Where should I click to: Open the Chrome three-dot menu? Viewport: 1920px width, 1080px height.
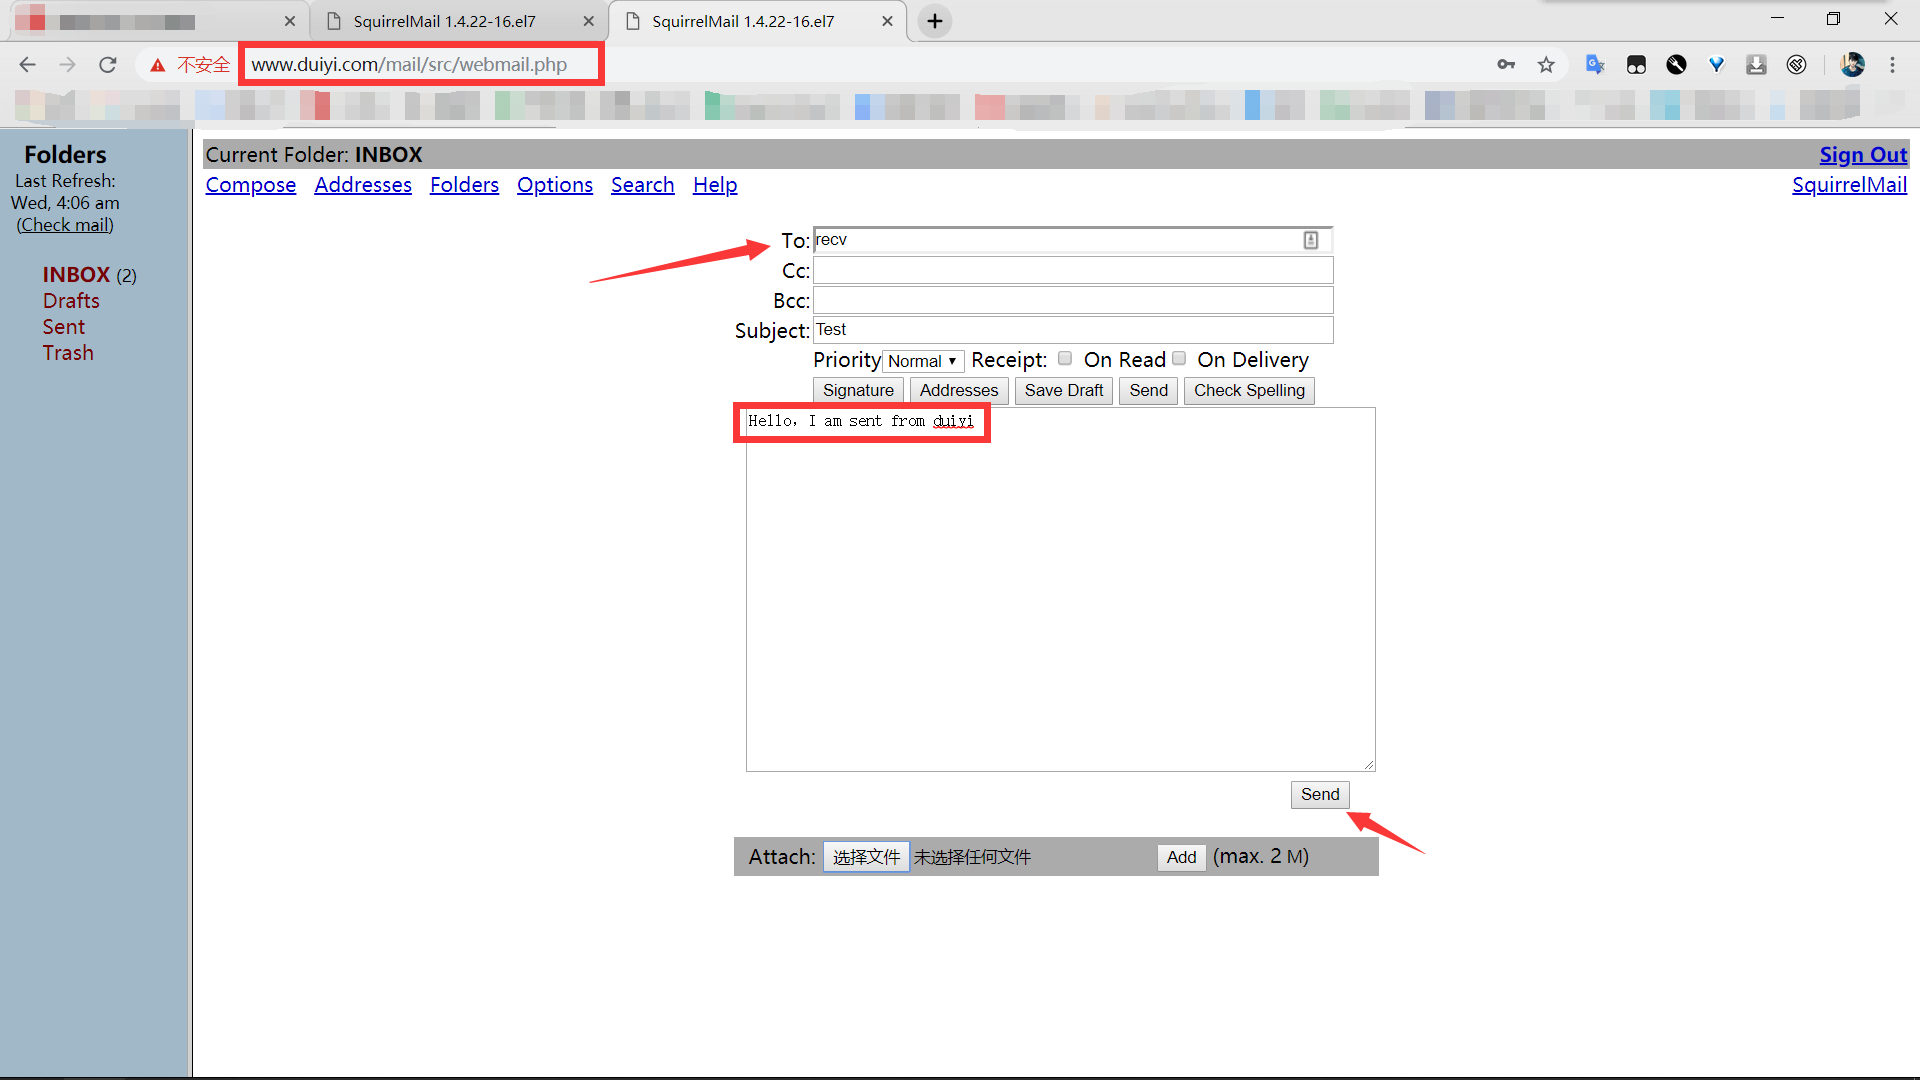1892,65
